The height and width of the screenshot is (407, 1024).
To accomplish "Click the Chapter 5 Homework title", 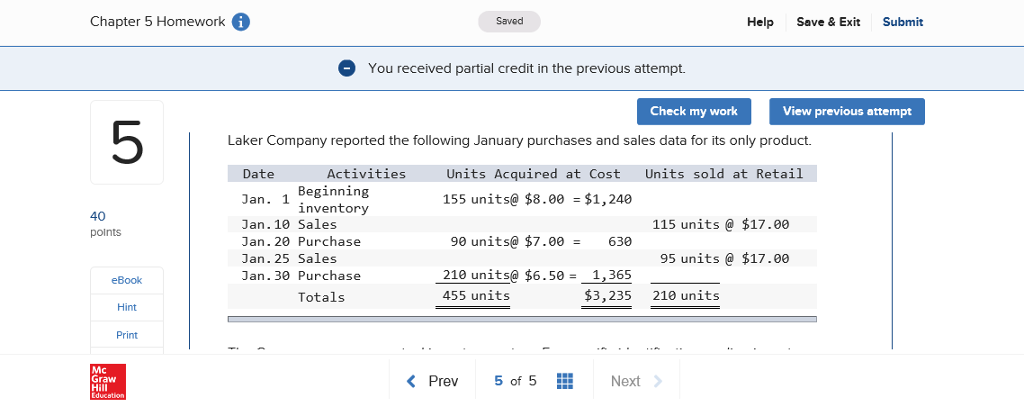I will click(157, 22).
